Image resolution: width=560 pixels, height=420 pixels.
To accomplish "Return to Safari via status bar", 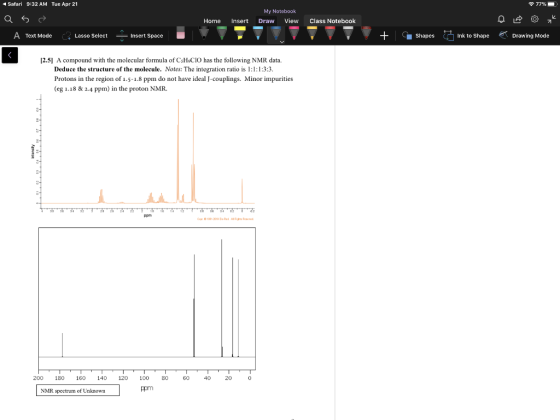I will click(x=12, y=4).
